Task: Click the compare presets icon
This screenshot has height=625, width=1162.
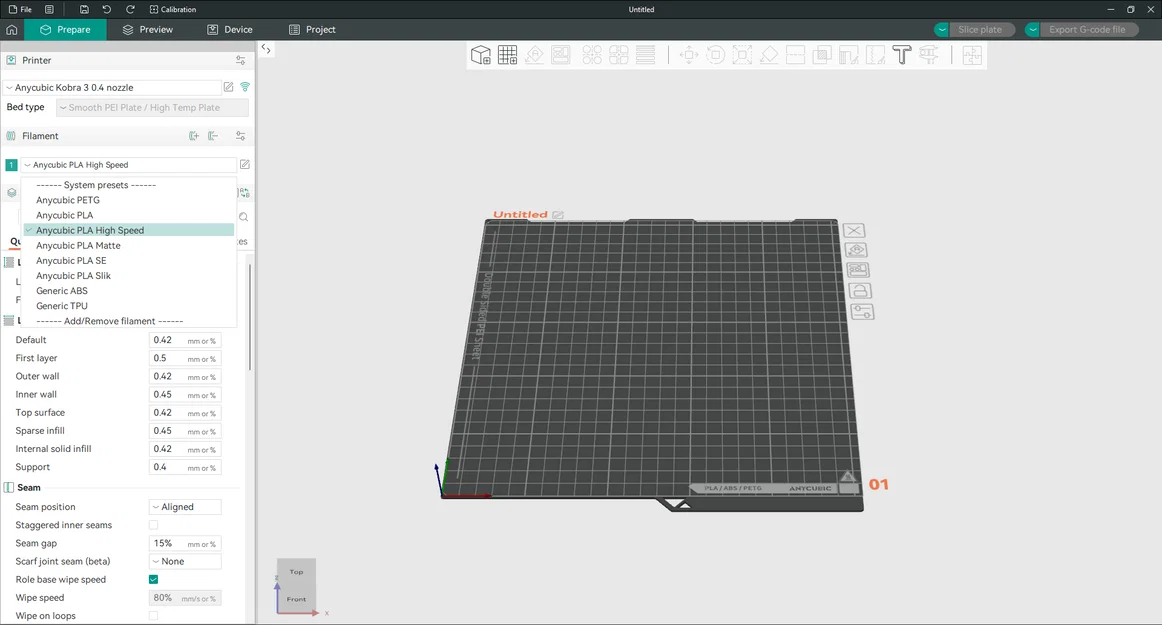Action: 244,193
